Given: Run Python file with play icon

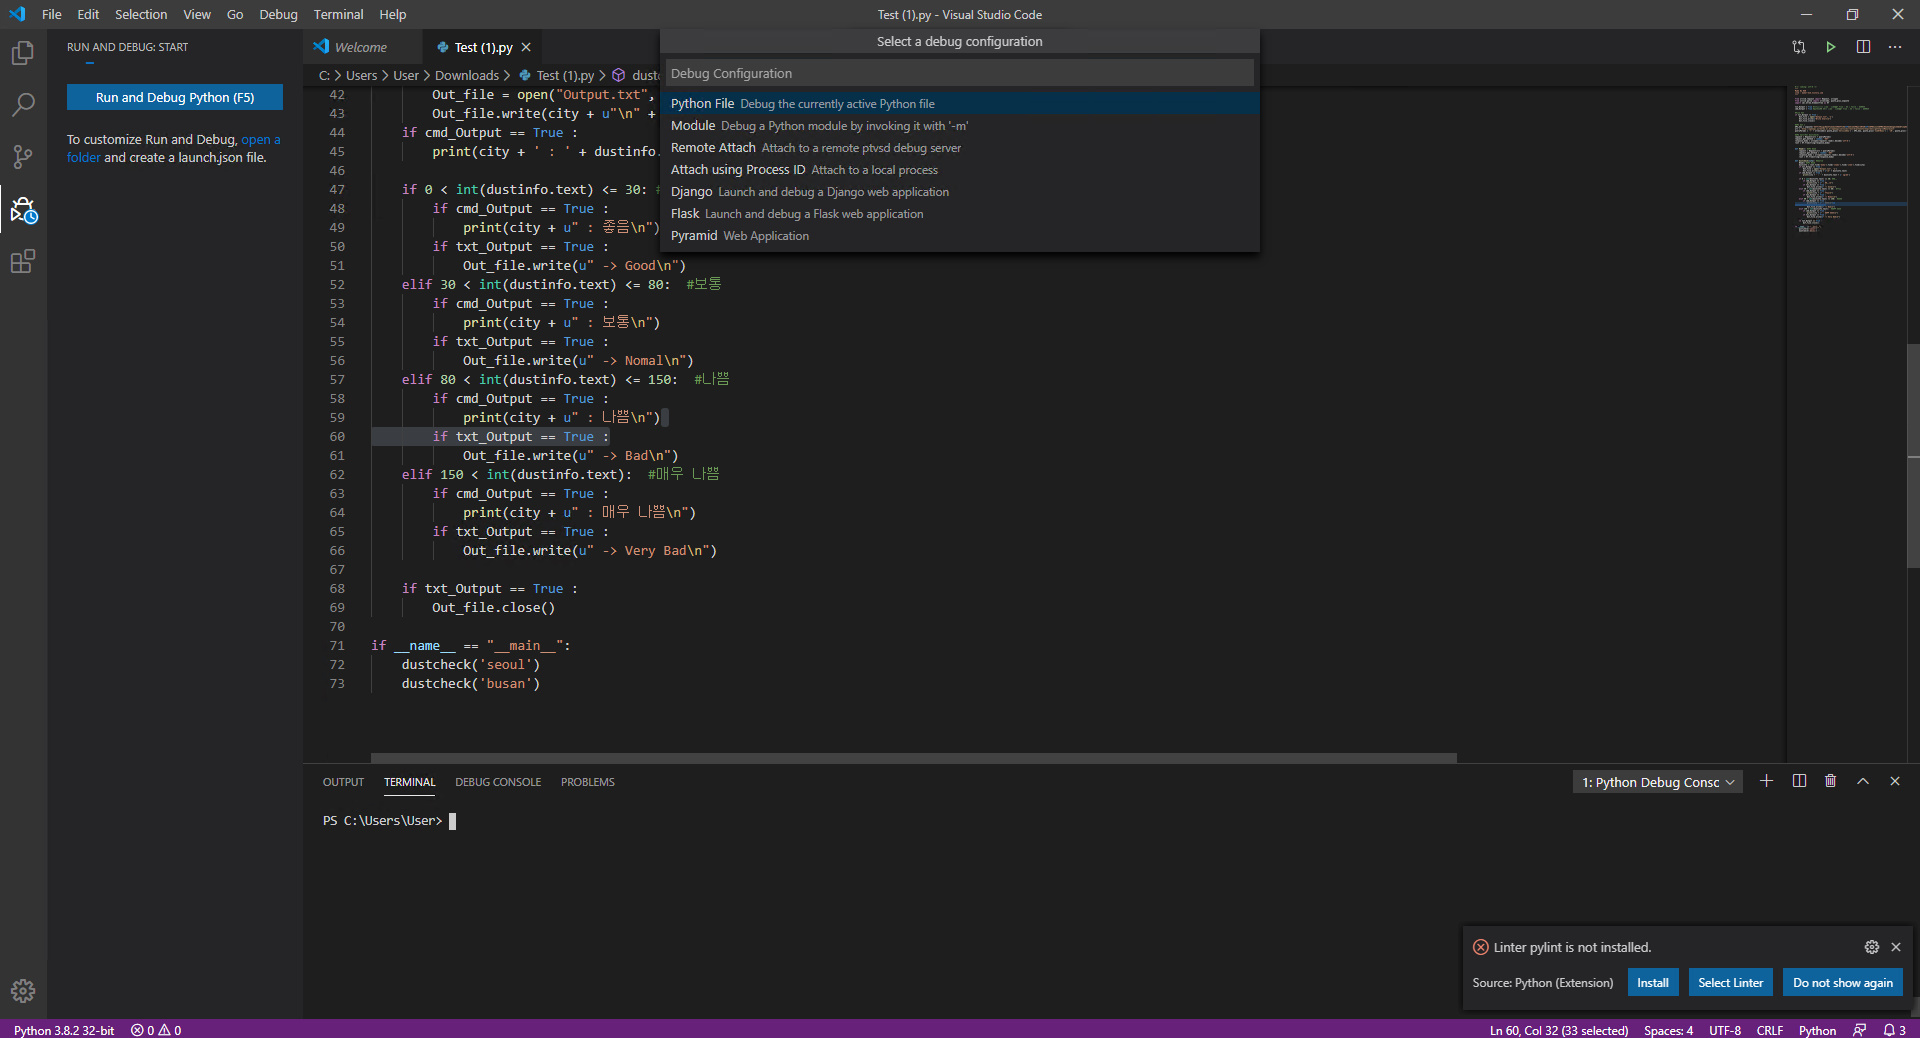Looking at the screenshot, I should pyautogui.click(x=1831, y=47).
